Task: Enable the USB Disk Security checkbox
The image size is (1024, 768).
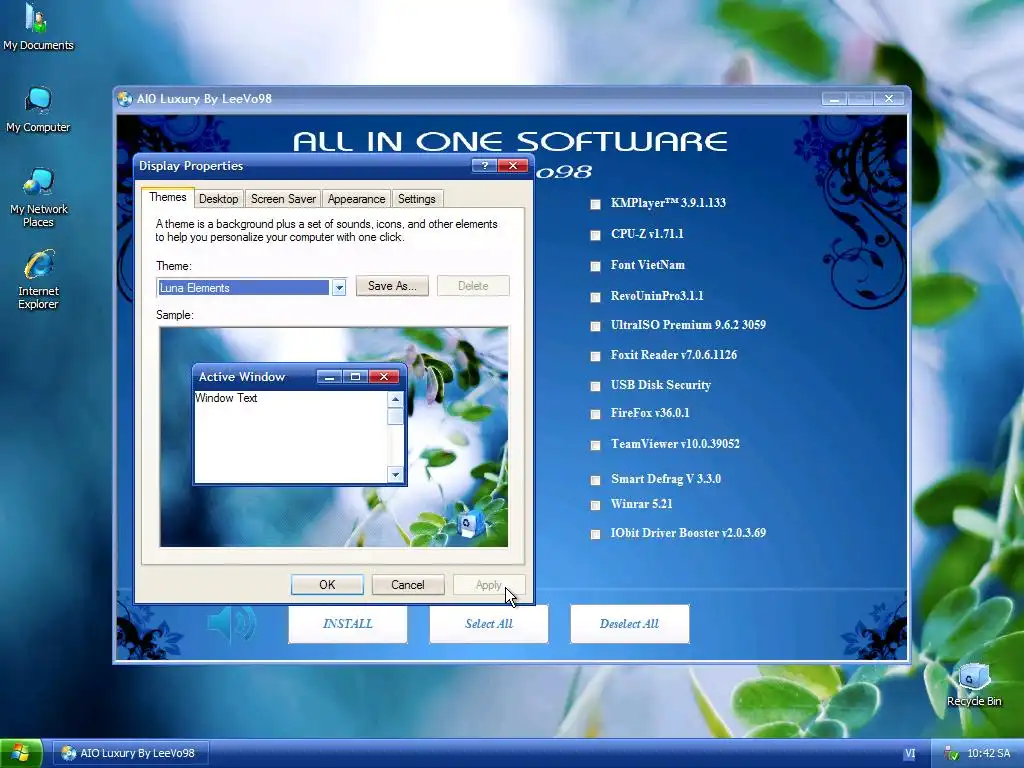Action: tap(595, 386)
